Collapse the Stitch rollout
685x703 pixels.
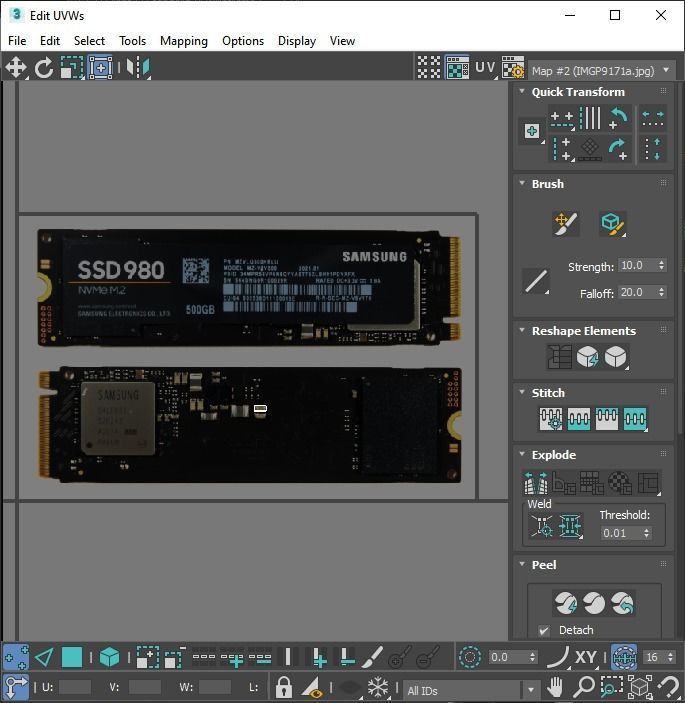522,392
